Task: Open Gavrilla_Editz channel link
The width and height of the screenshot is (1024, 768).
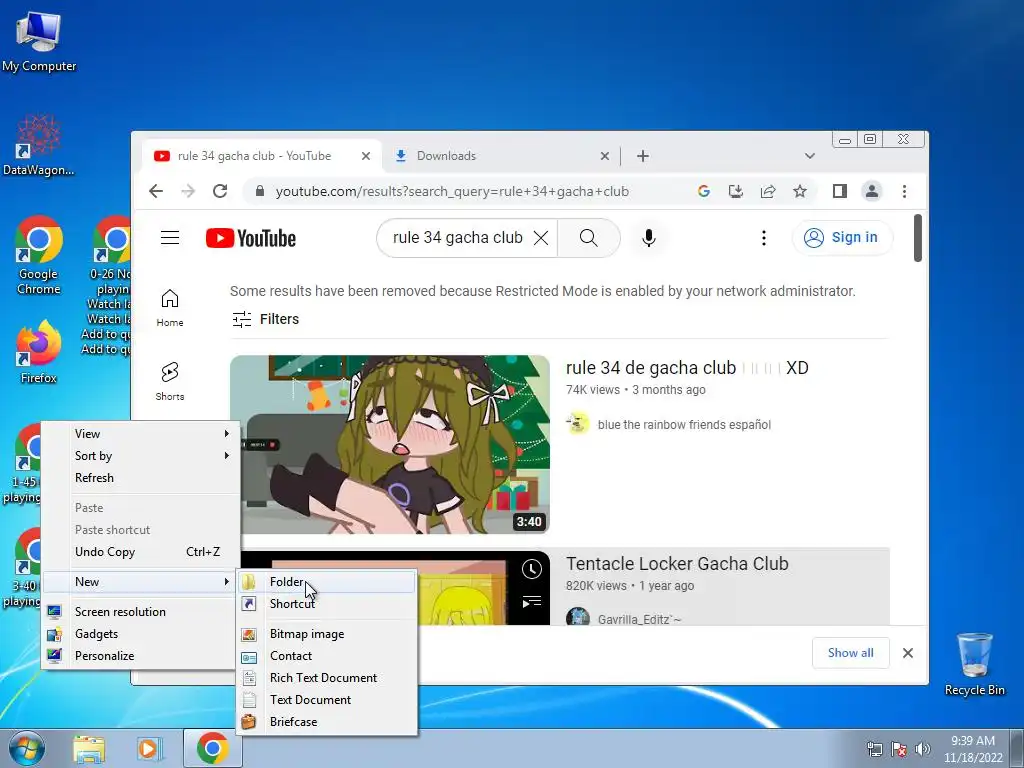Action: [x=639, y=618]
